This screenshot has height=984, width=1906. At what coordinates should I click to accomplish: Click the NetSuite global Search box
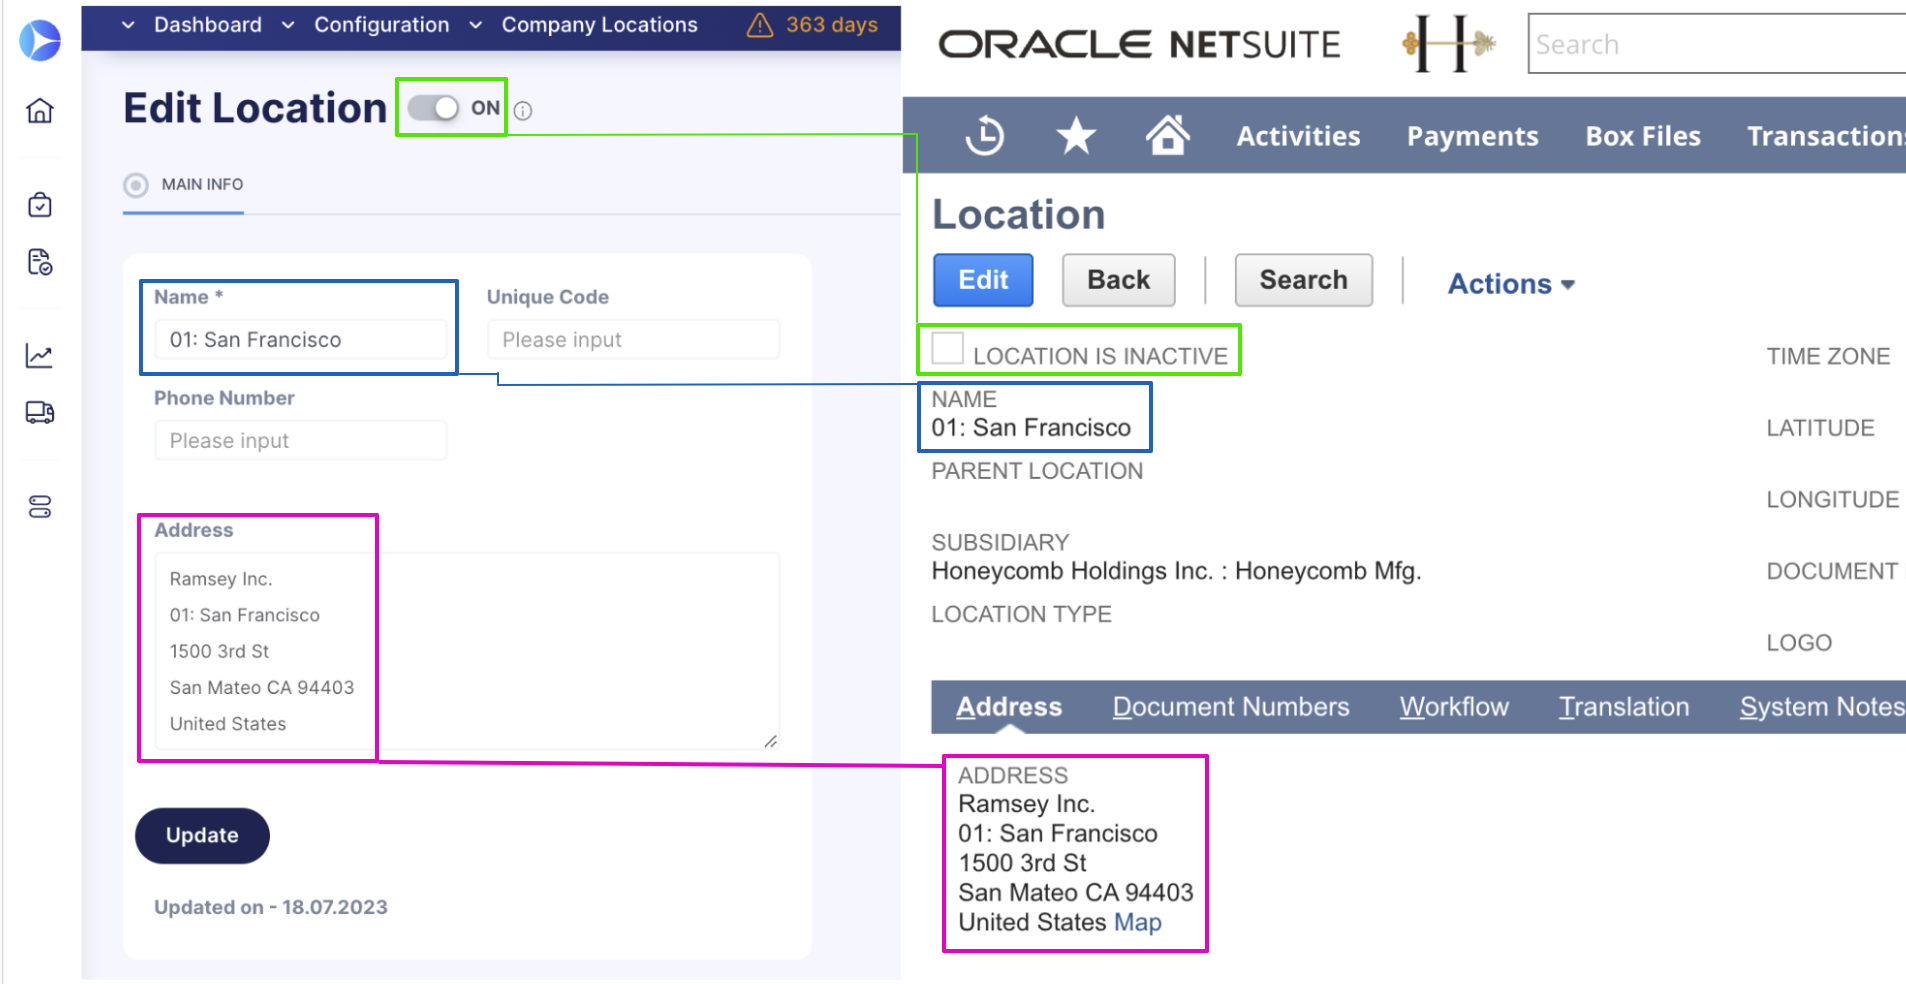[1716, 44]
